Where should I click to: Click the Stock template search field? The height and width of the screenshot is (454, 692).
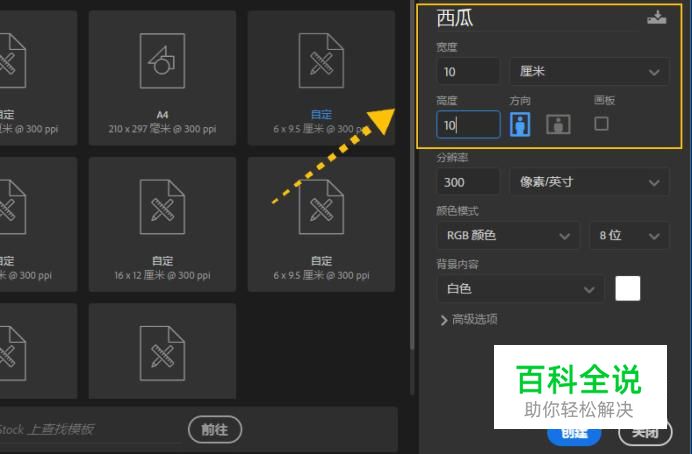pyautogui.click(x=90, y=429)
